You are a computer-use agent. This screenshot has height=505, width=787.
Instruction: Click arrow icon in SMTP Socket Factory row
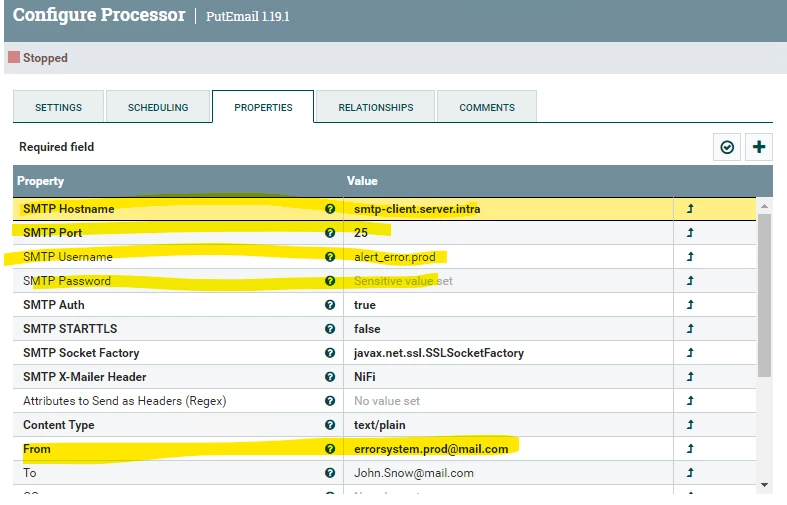[690, 353]
